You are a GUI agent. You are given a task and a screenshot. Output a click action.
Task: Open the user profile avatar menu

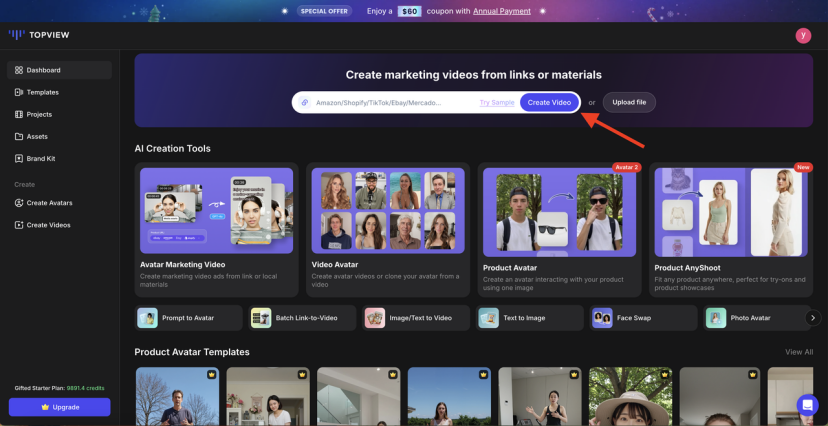click(x=803, y=35)
